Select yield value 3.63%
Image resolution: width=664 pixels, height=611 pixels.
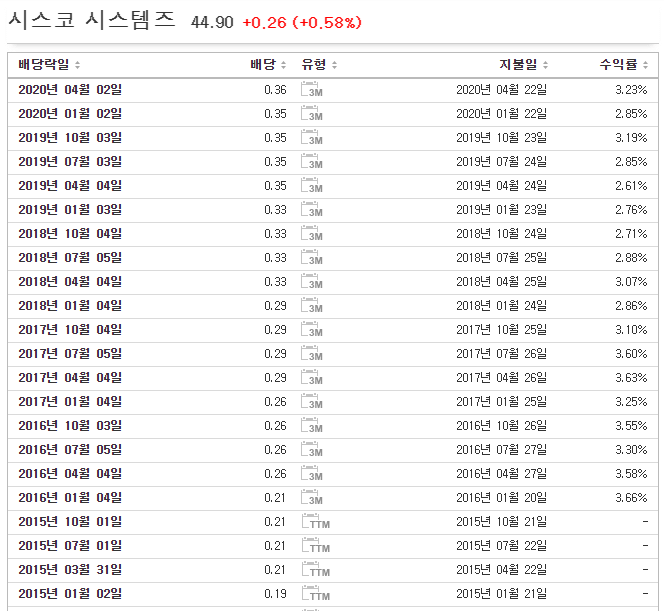(631, 377)
